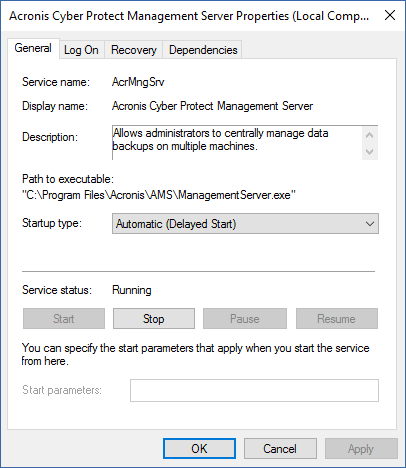Click the disabled Resume button
This screenshot has height=468, width=406.
337,319
